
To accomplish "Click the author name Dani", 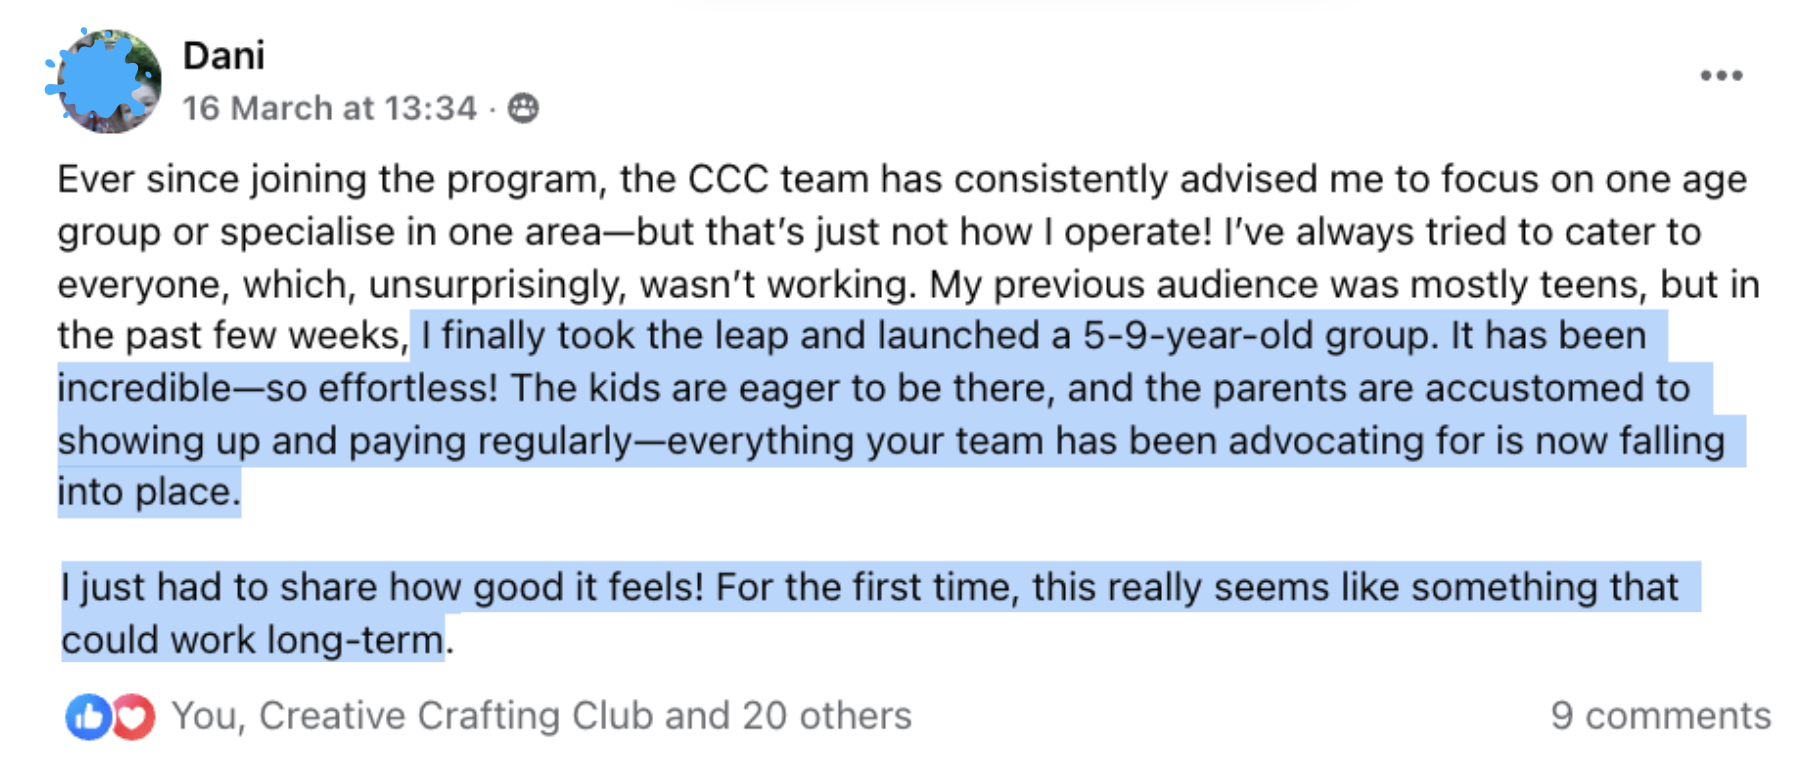I will click(224, 56).
